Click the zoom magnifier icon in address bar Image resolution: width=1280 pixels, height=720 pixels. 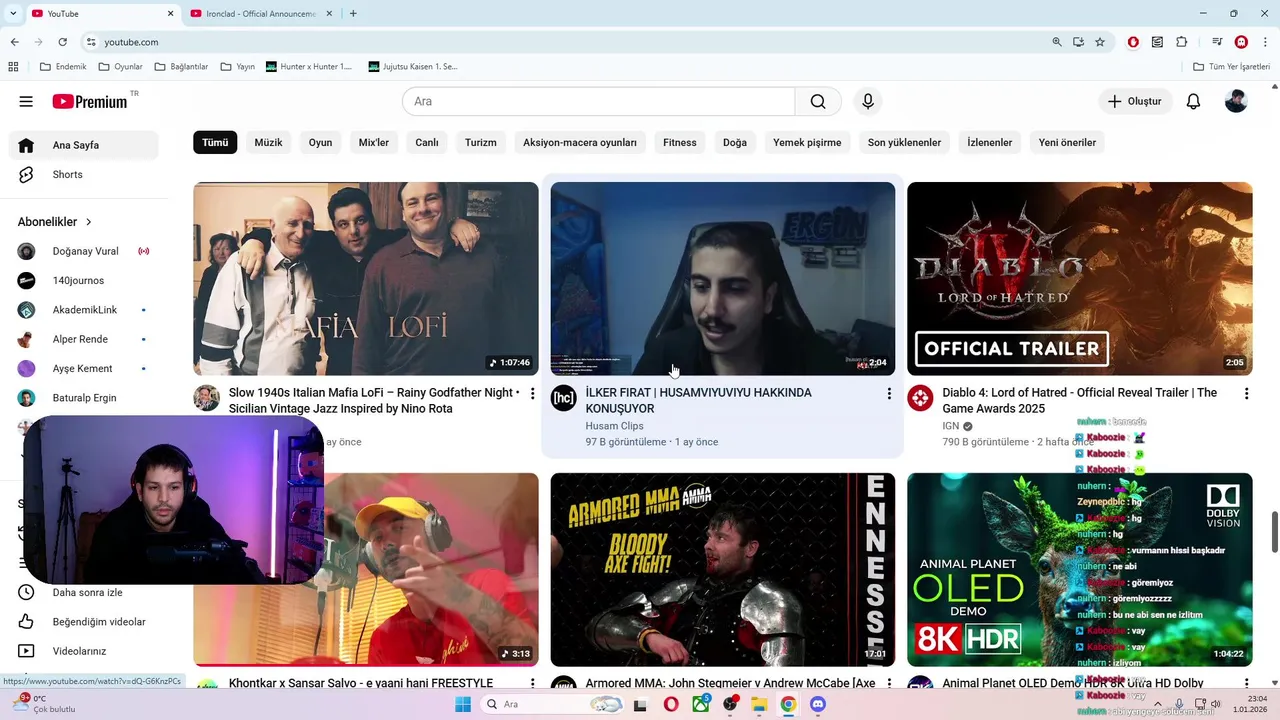pos(1056,42)
